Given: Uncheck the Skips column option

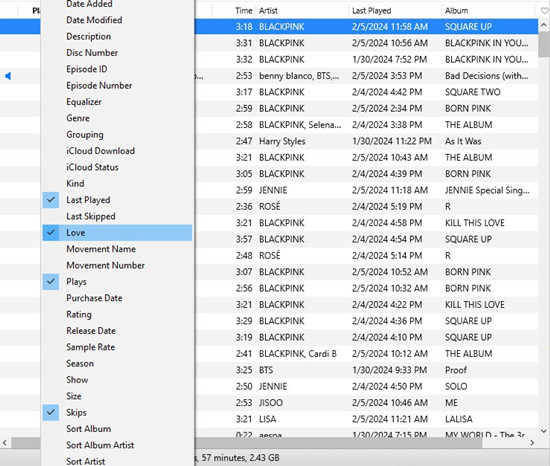Looking at the screenshot, I should click(117, 412).
